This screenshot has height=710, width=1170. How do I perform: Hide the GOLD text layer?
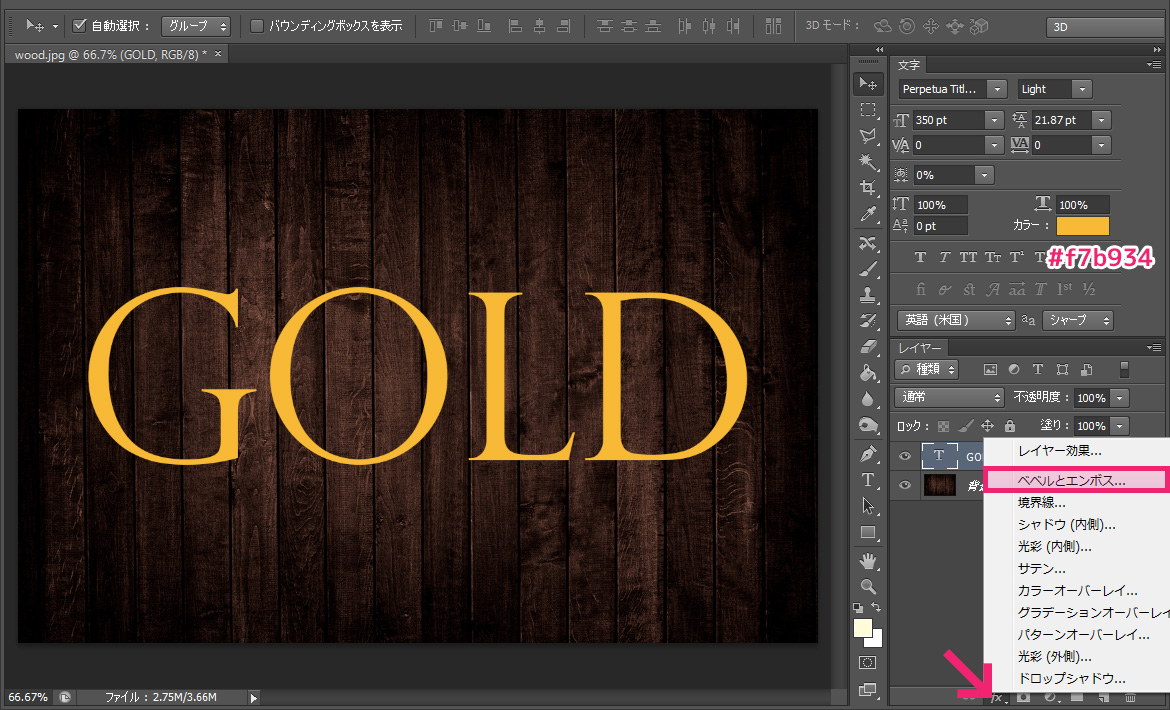pyautogui.click(x=905, y=456)
